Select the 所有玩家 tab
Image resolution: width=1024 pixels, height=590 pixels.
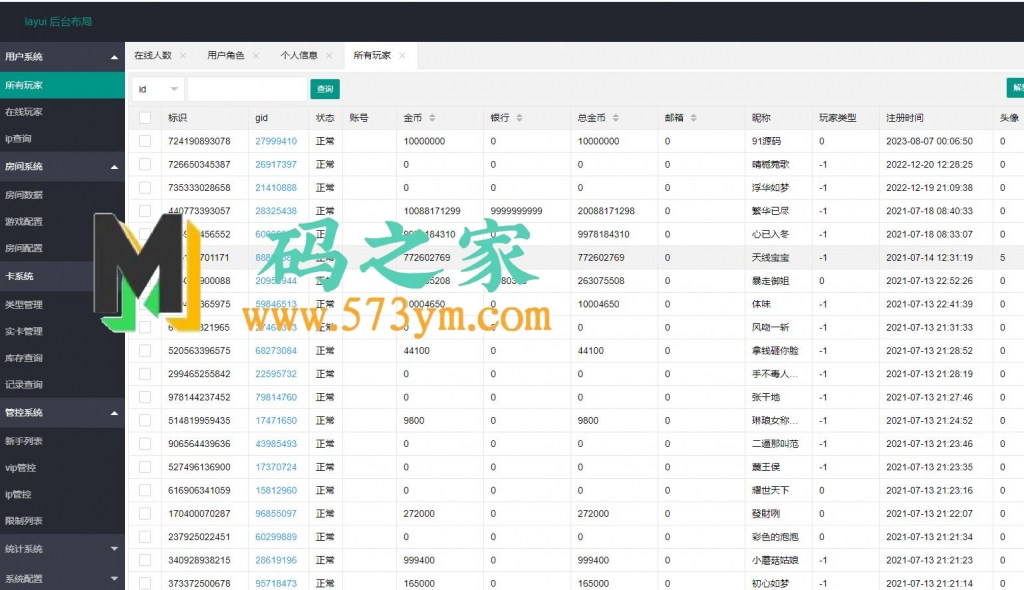372,56
